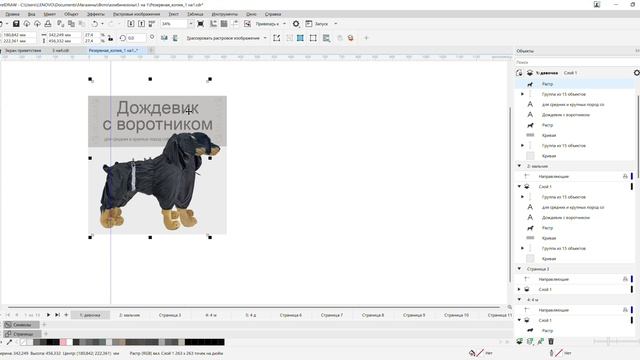Click the Export icon in toolbar

tap(141, 24)
